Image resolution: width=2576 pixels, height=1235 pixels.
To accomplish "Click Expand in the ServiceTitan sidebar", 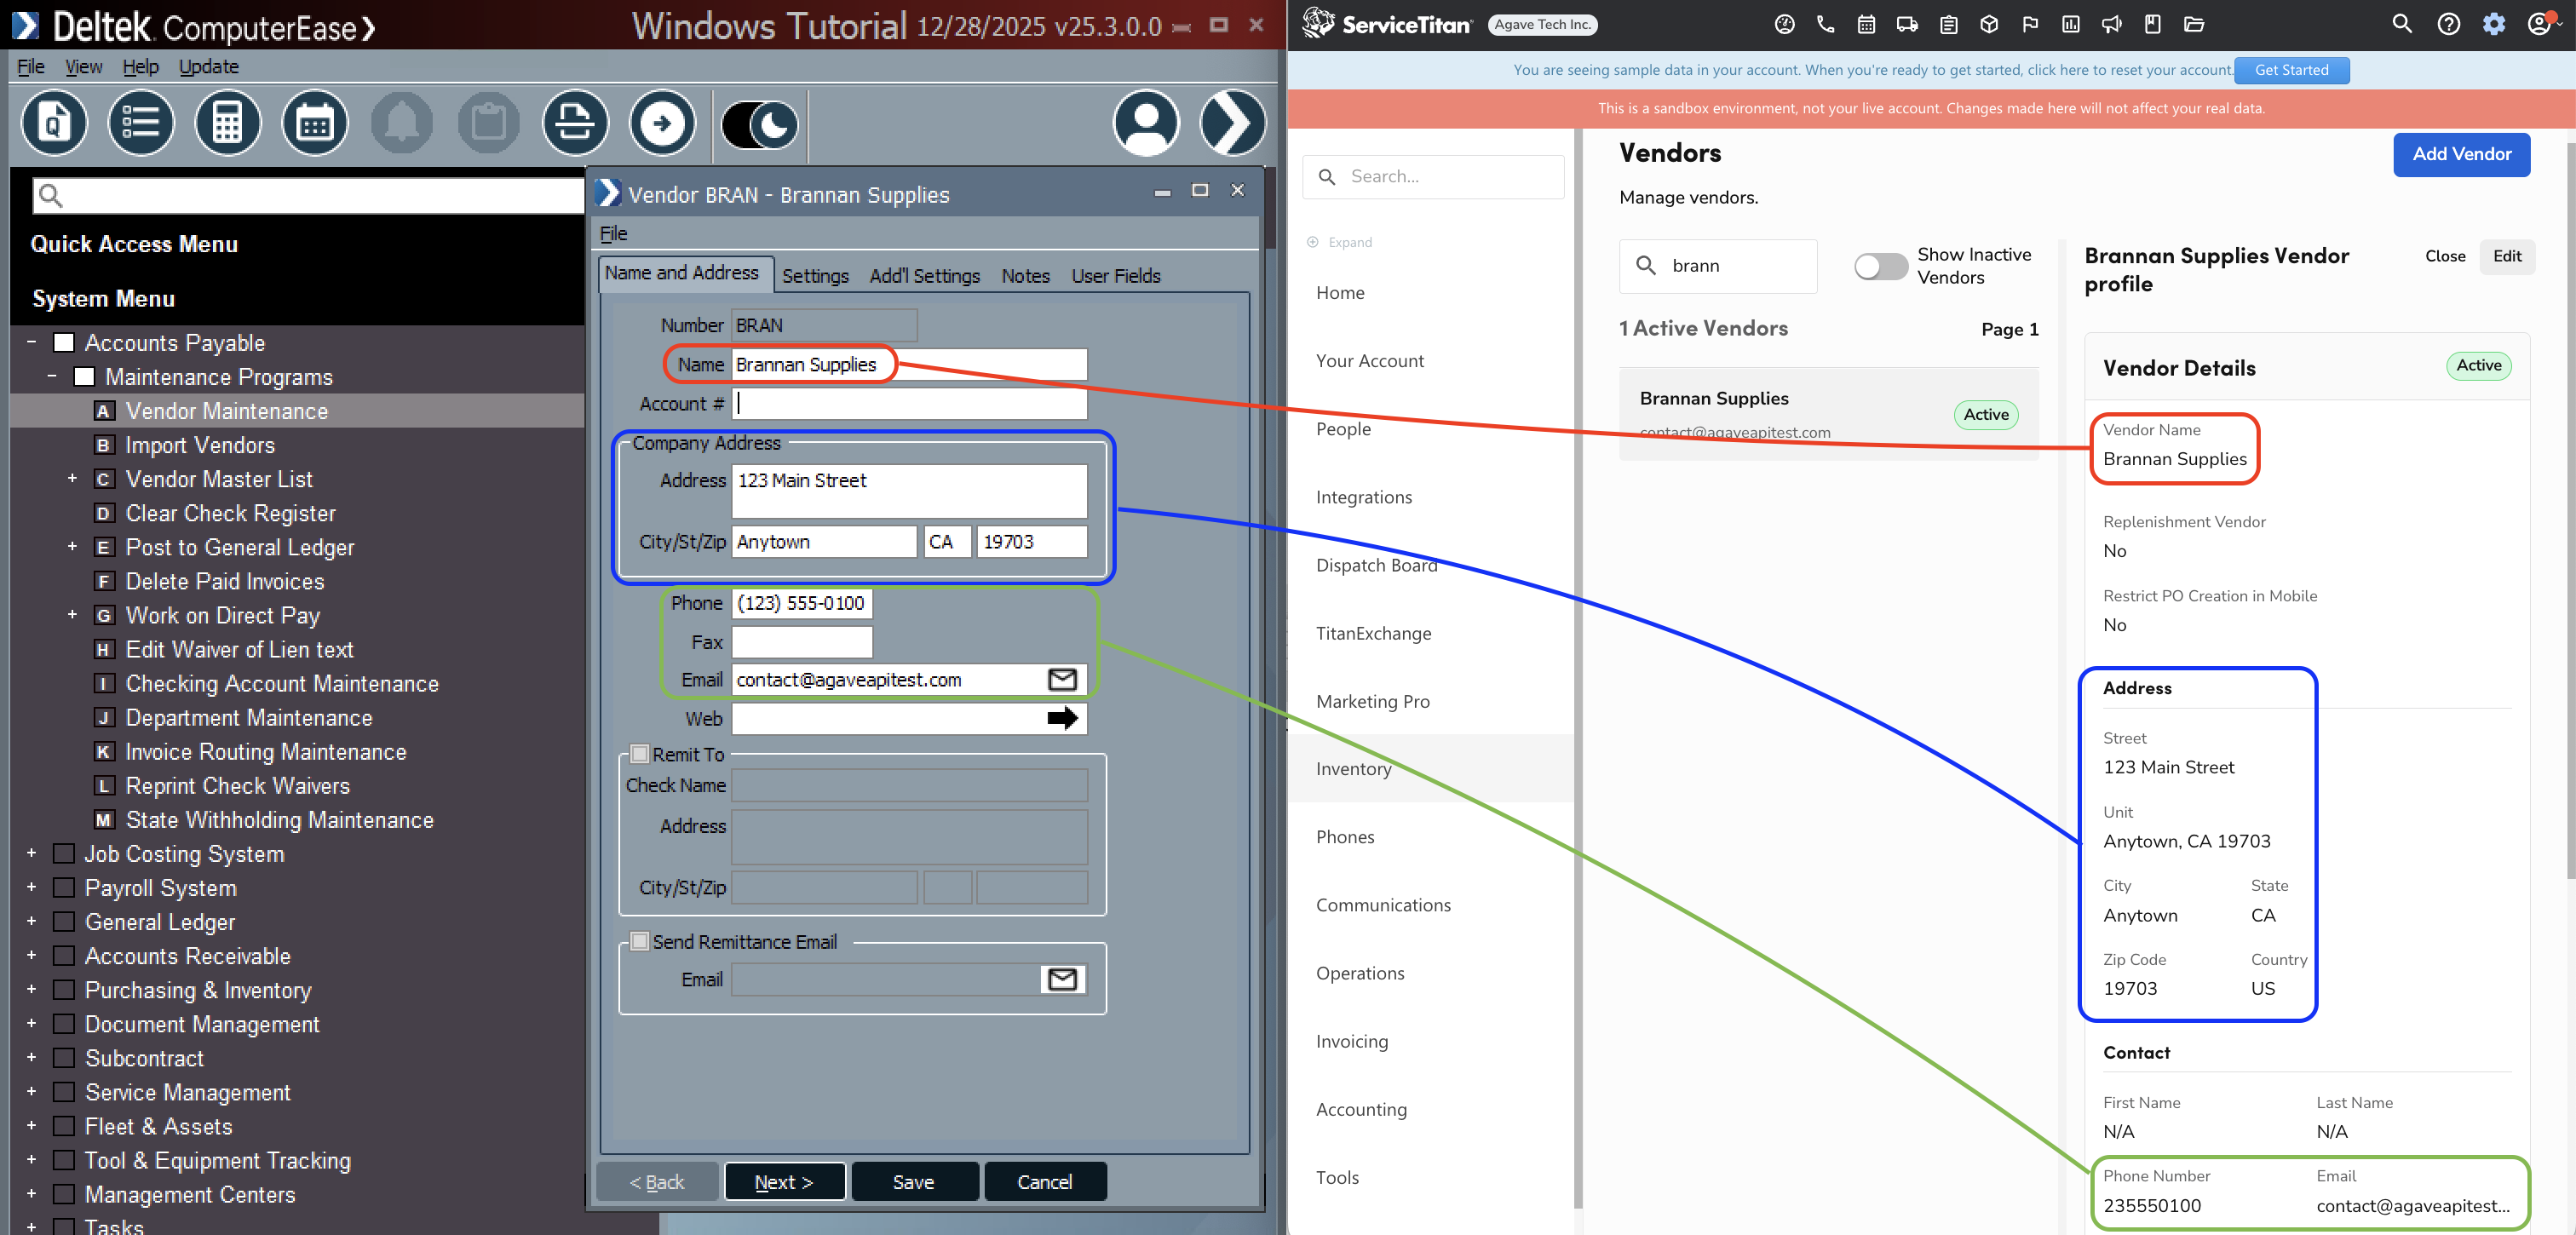I will tap(1340, 242).
